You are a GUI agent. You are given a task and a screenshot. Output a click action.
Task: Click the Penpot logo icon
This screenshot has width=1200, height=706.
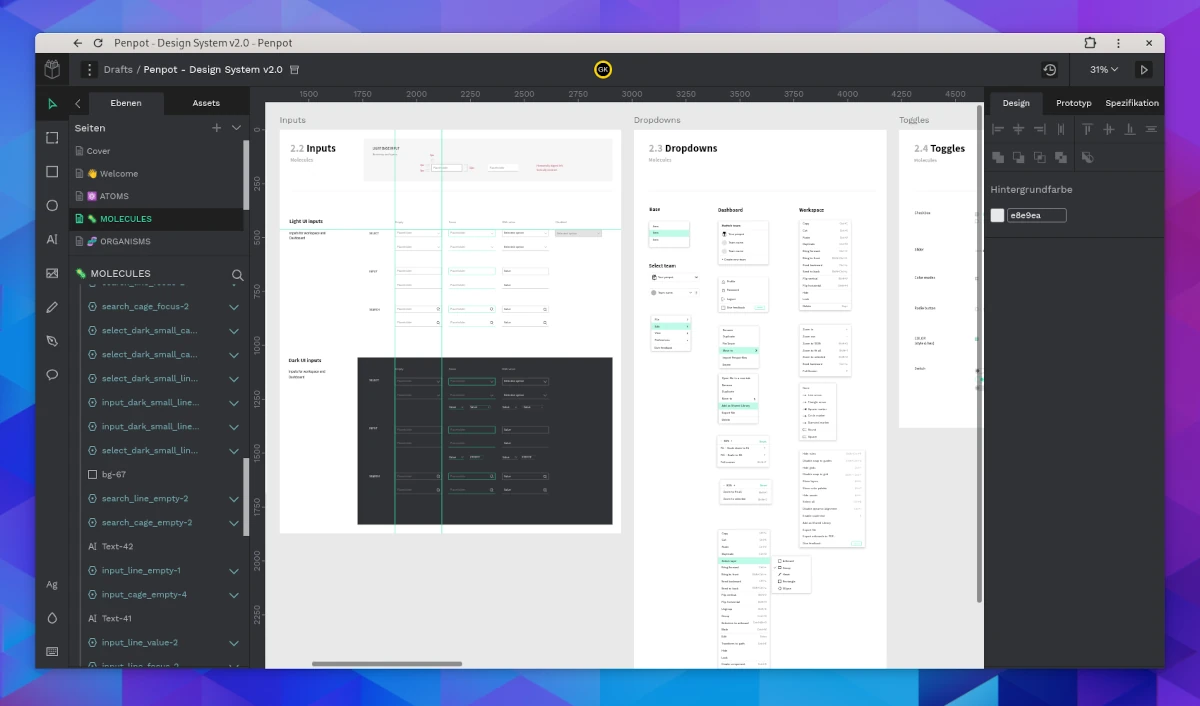coord(52,69)
